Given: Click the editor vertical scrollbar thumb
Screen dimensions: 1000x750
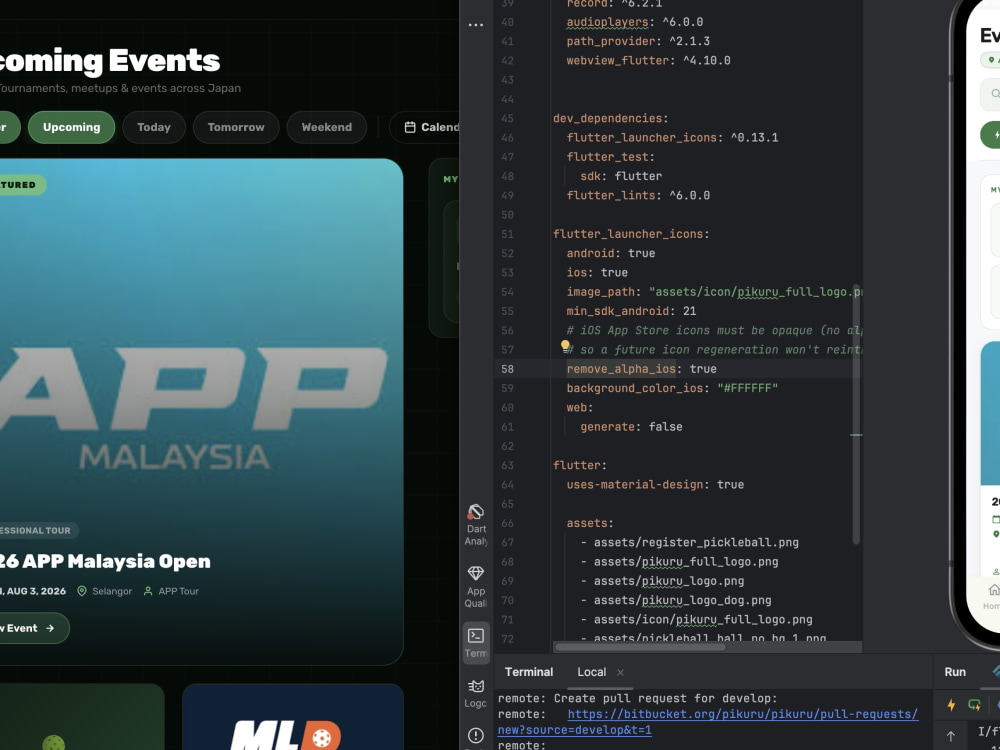Looking at the screenshot, I should (x=856, y=415).
